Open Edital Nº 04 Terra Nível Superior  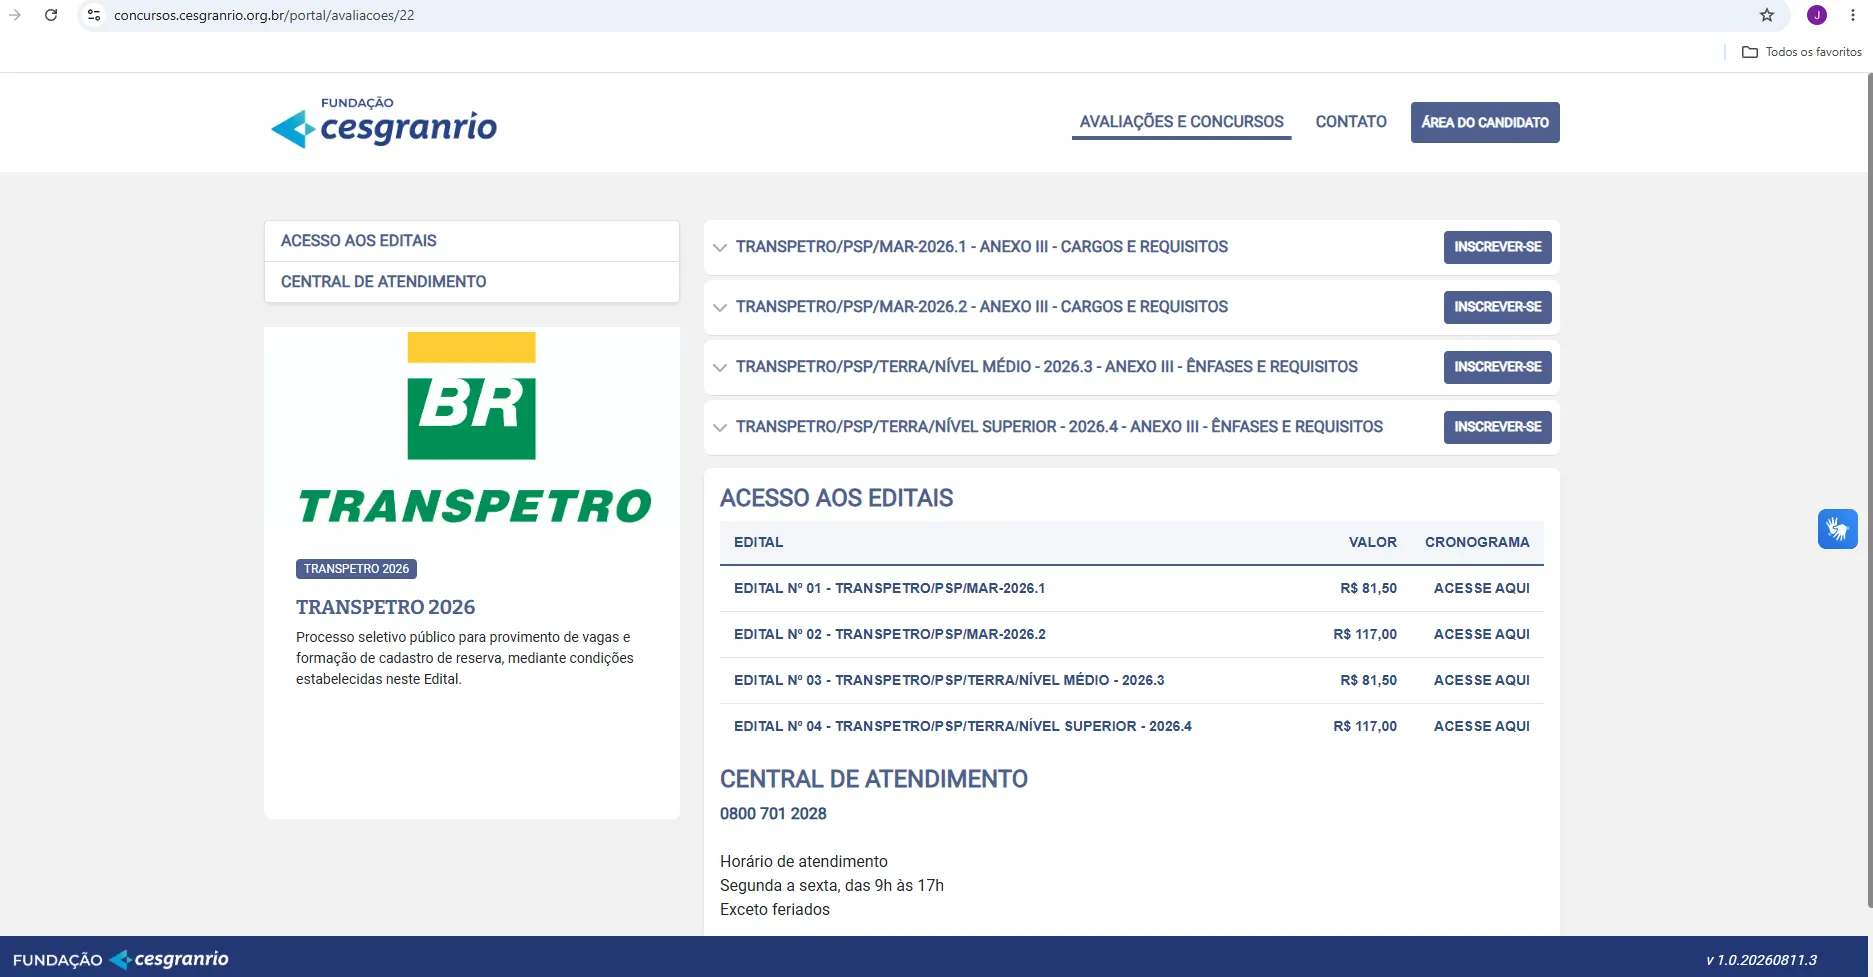pos(963,726)
